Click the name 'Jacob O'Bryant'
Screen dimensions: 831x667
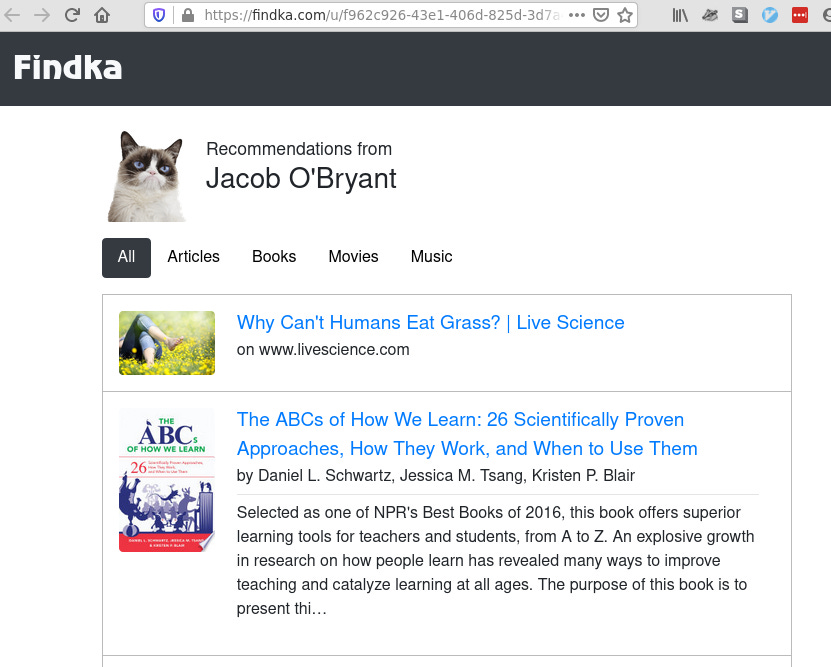(301, 179)
